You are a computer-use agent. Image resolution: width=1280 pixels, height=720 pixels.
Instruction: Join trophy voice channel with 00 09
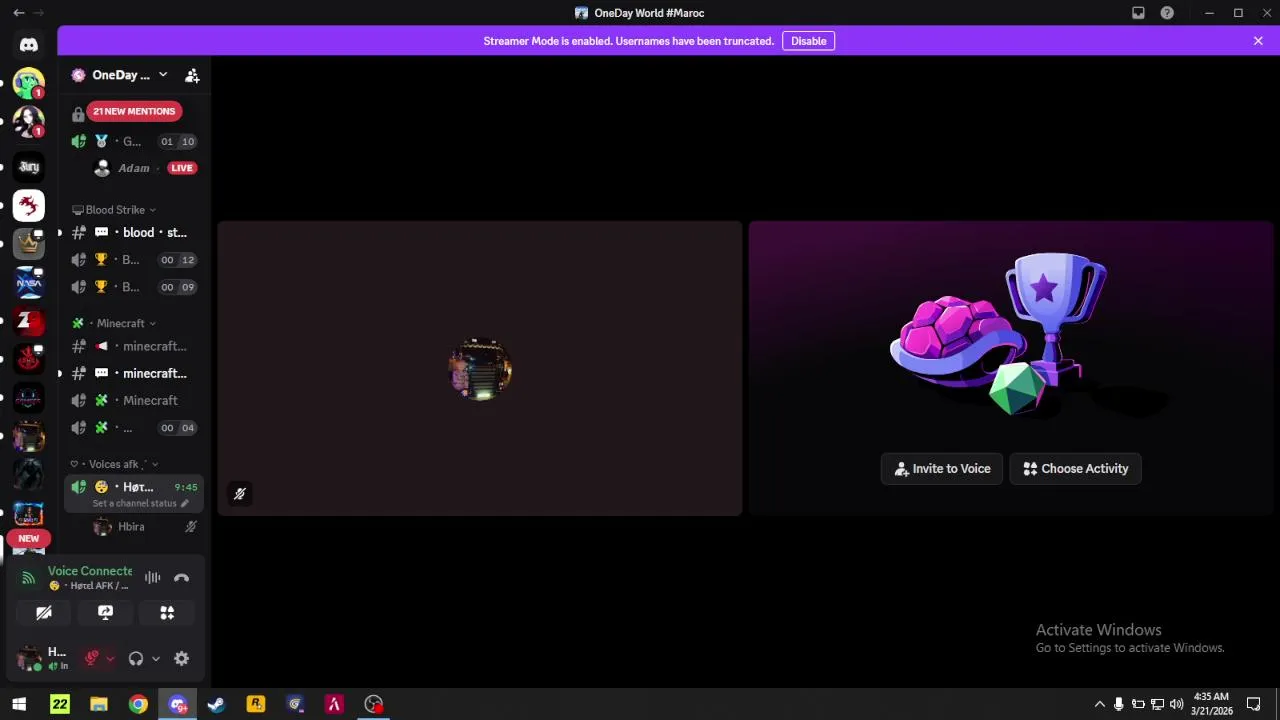coord(134,287)
